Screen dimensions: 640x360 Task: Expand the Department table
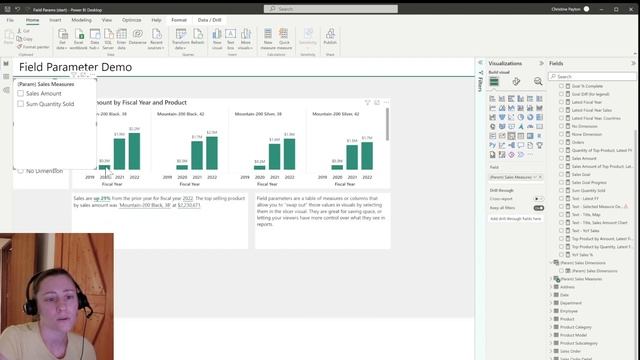click(x=551, y=303)
